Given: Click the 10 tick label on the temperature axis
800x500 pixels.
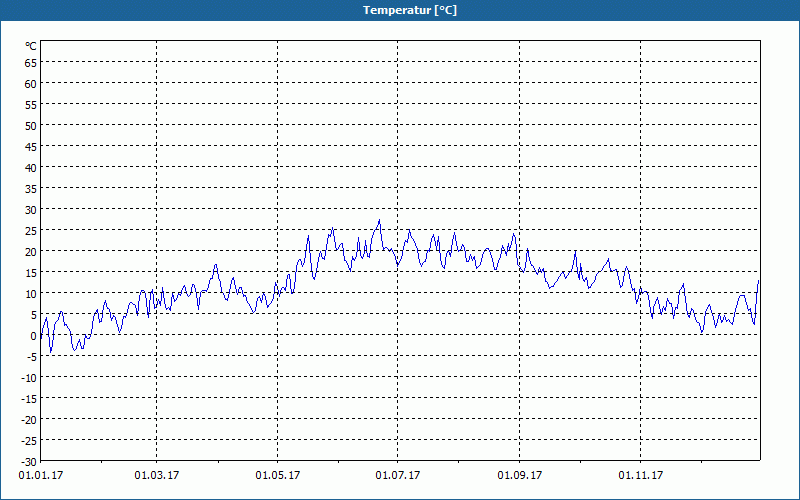Looking at the screenshot, I should point(31,293).
